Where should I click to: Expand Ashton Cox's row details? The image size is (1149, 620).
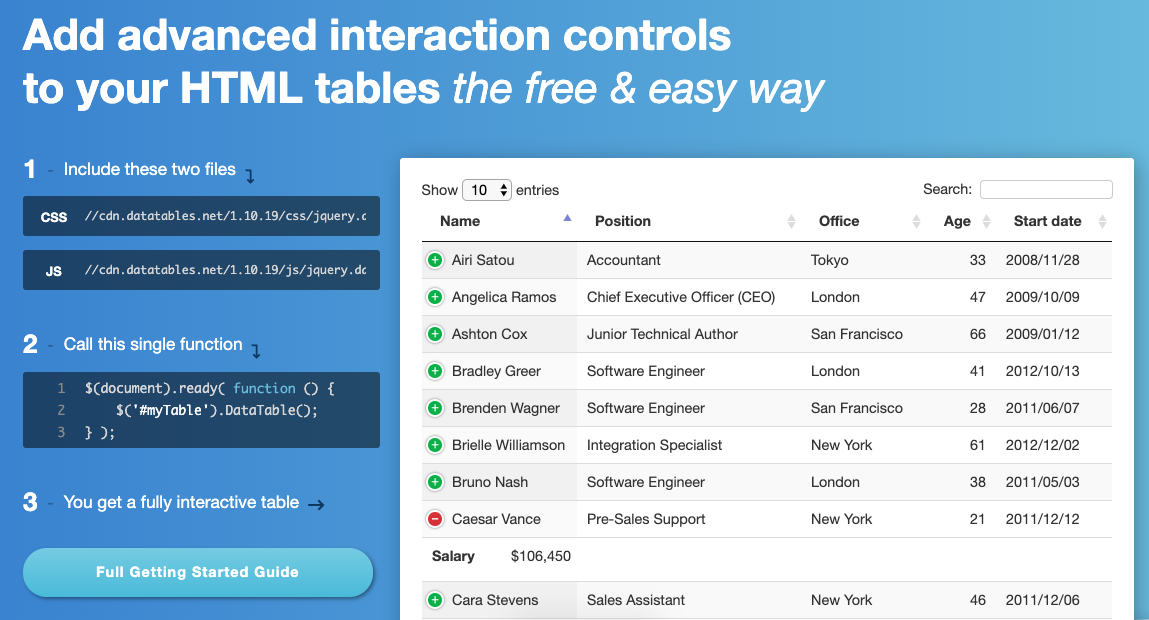pyautogui.click(x=435, y=333)
